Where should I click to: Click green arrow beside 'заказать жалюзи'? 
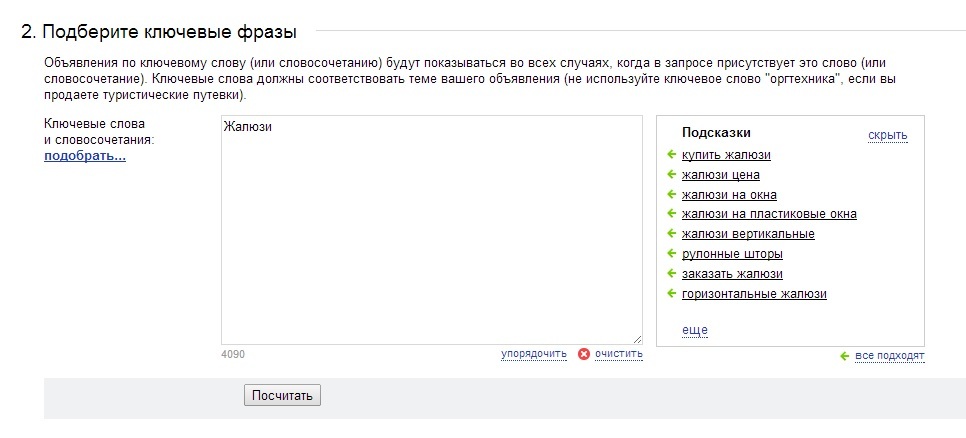tap(672, 274)
